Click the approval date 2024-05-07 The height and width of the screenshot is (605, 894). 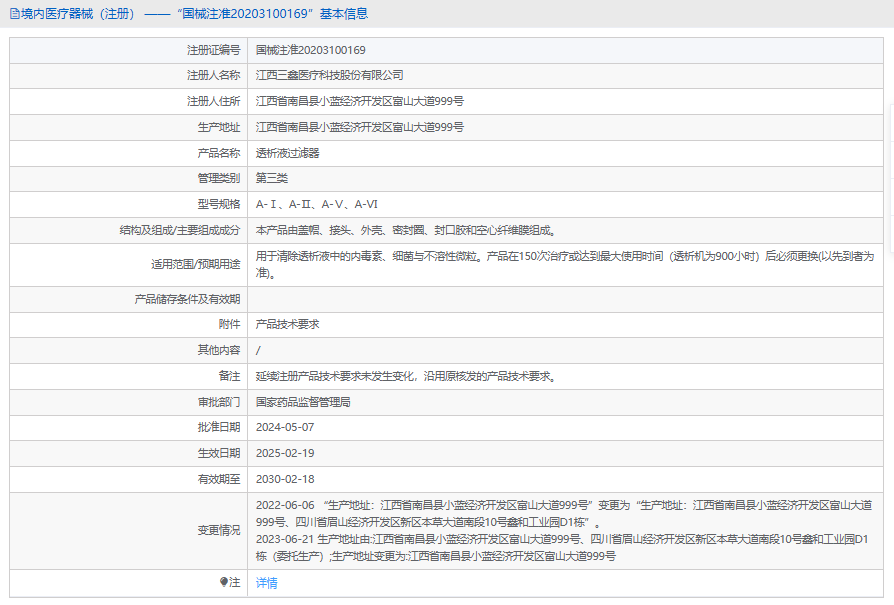coord(285,428)
